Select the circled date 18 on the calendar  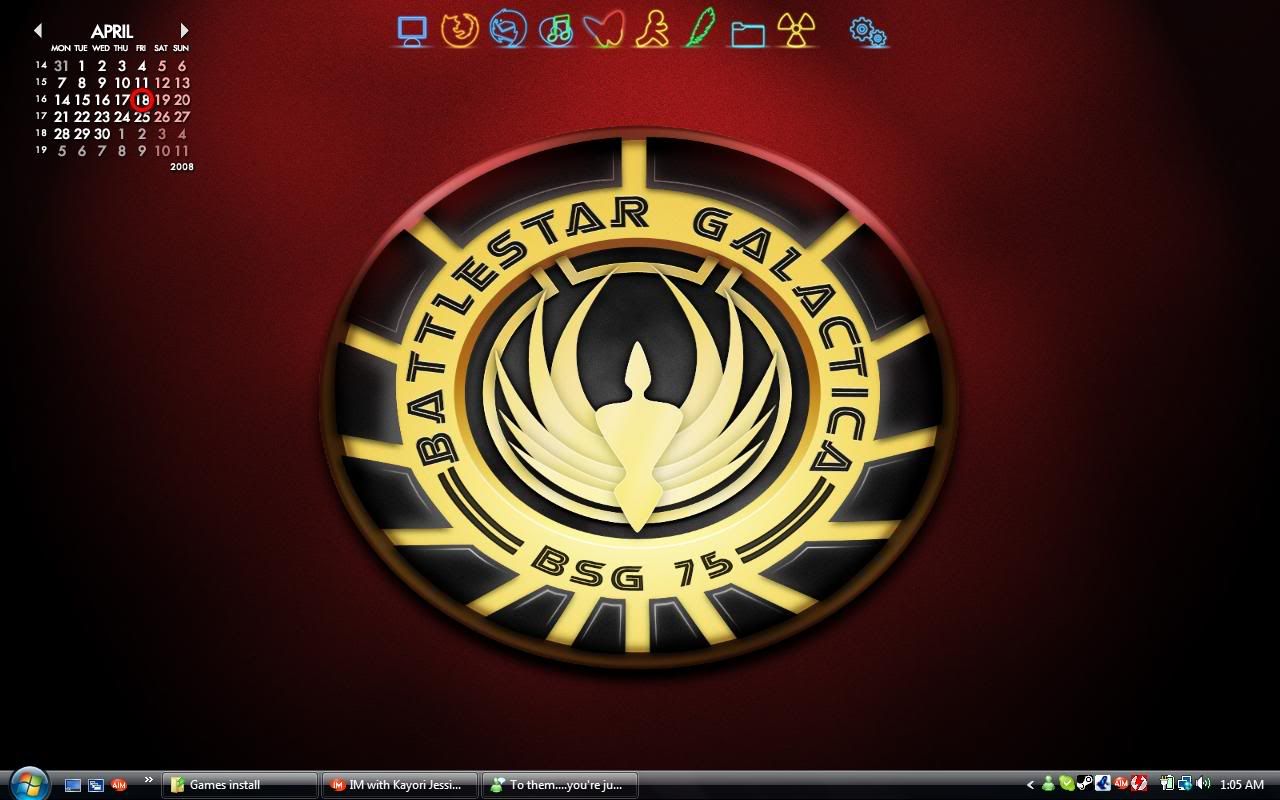coord(142,100)
